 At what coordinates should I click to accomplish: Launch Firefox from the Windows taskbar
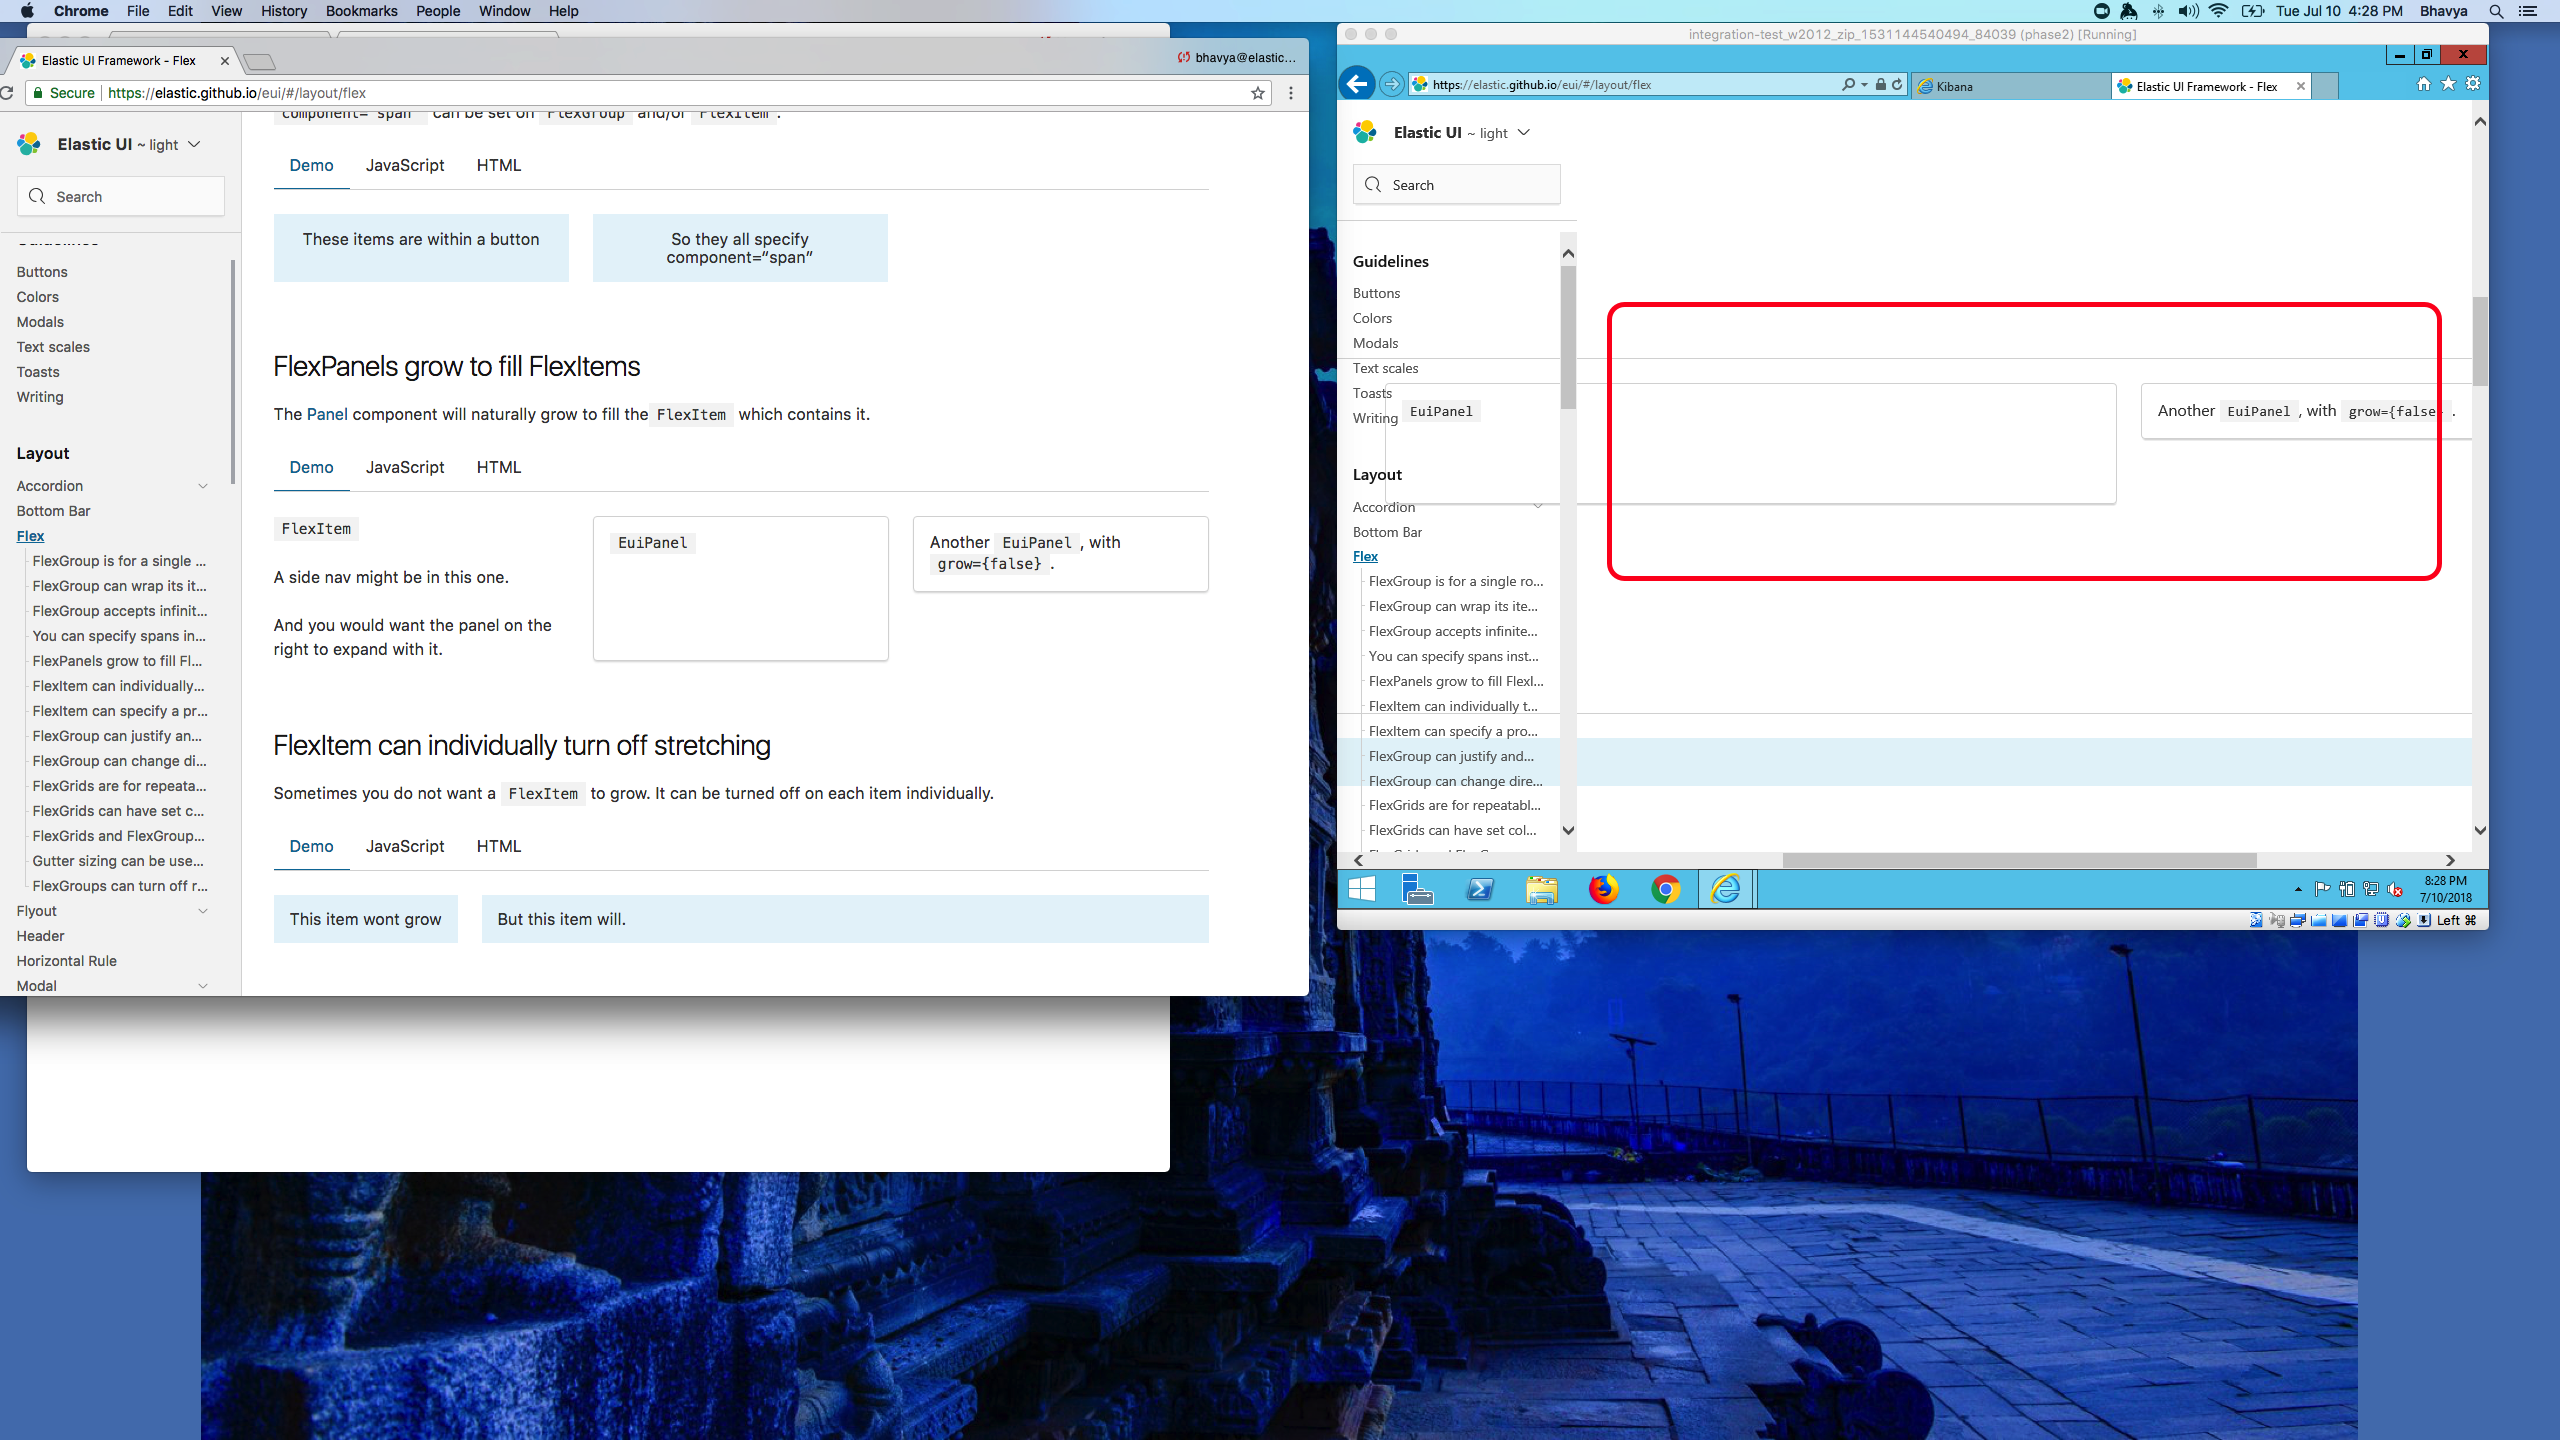click(x=1604, y=889)
